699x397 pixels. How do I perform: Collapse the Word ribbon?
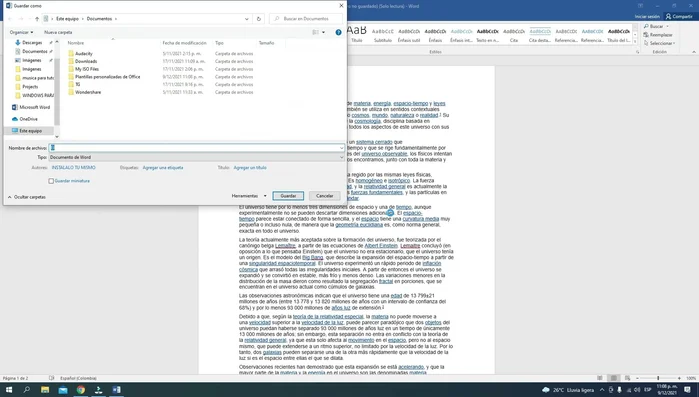694,52
